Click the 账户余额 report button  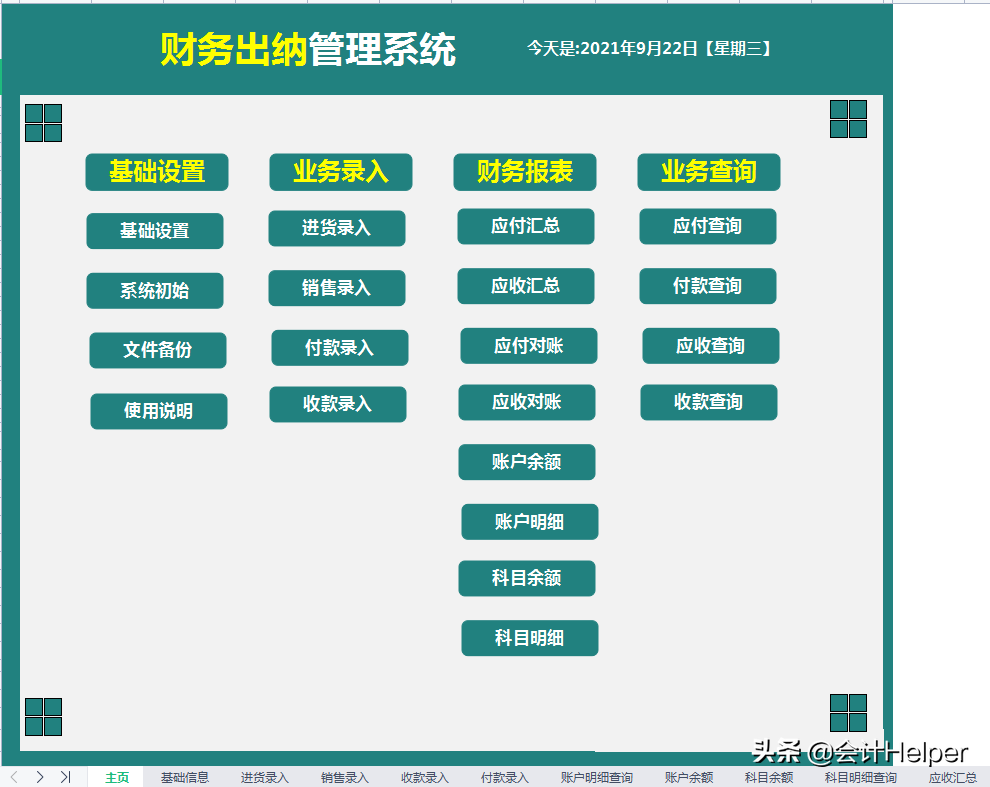point(527,462)
